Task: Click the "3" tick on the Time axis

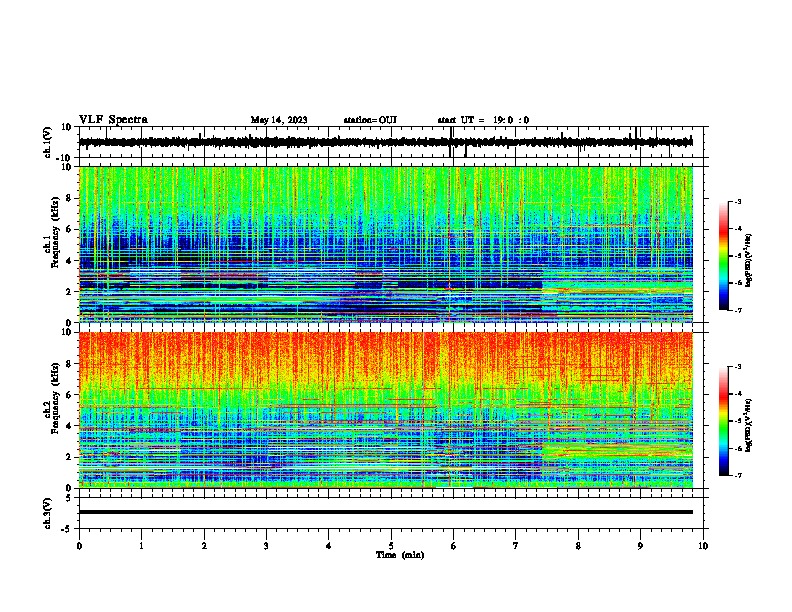Action: pyautogui.click(x=266, y=546)
